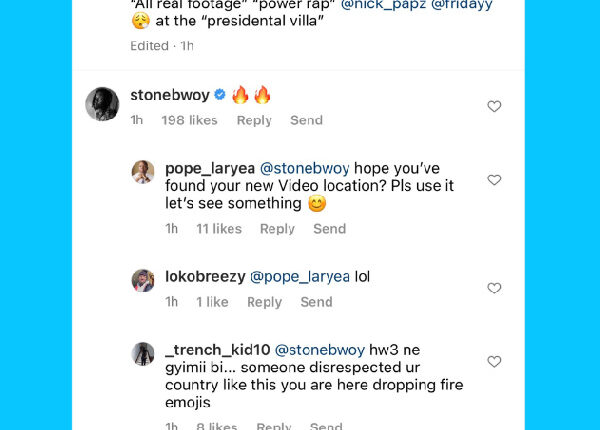The width and height of the screenshot is (600, 430).
Task: Like lokobreezy's lol comment
Action: (494, 288)
